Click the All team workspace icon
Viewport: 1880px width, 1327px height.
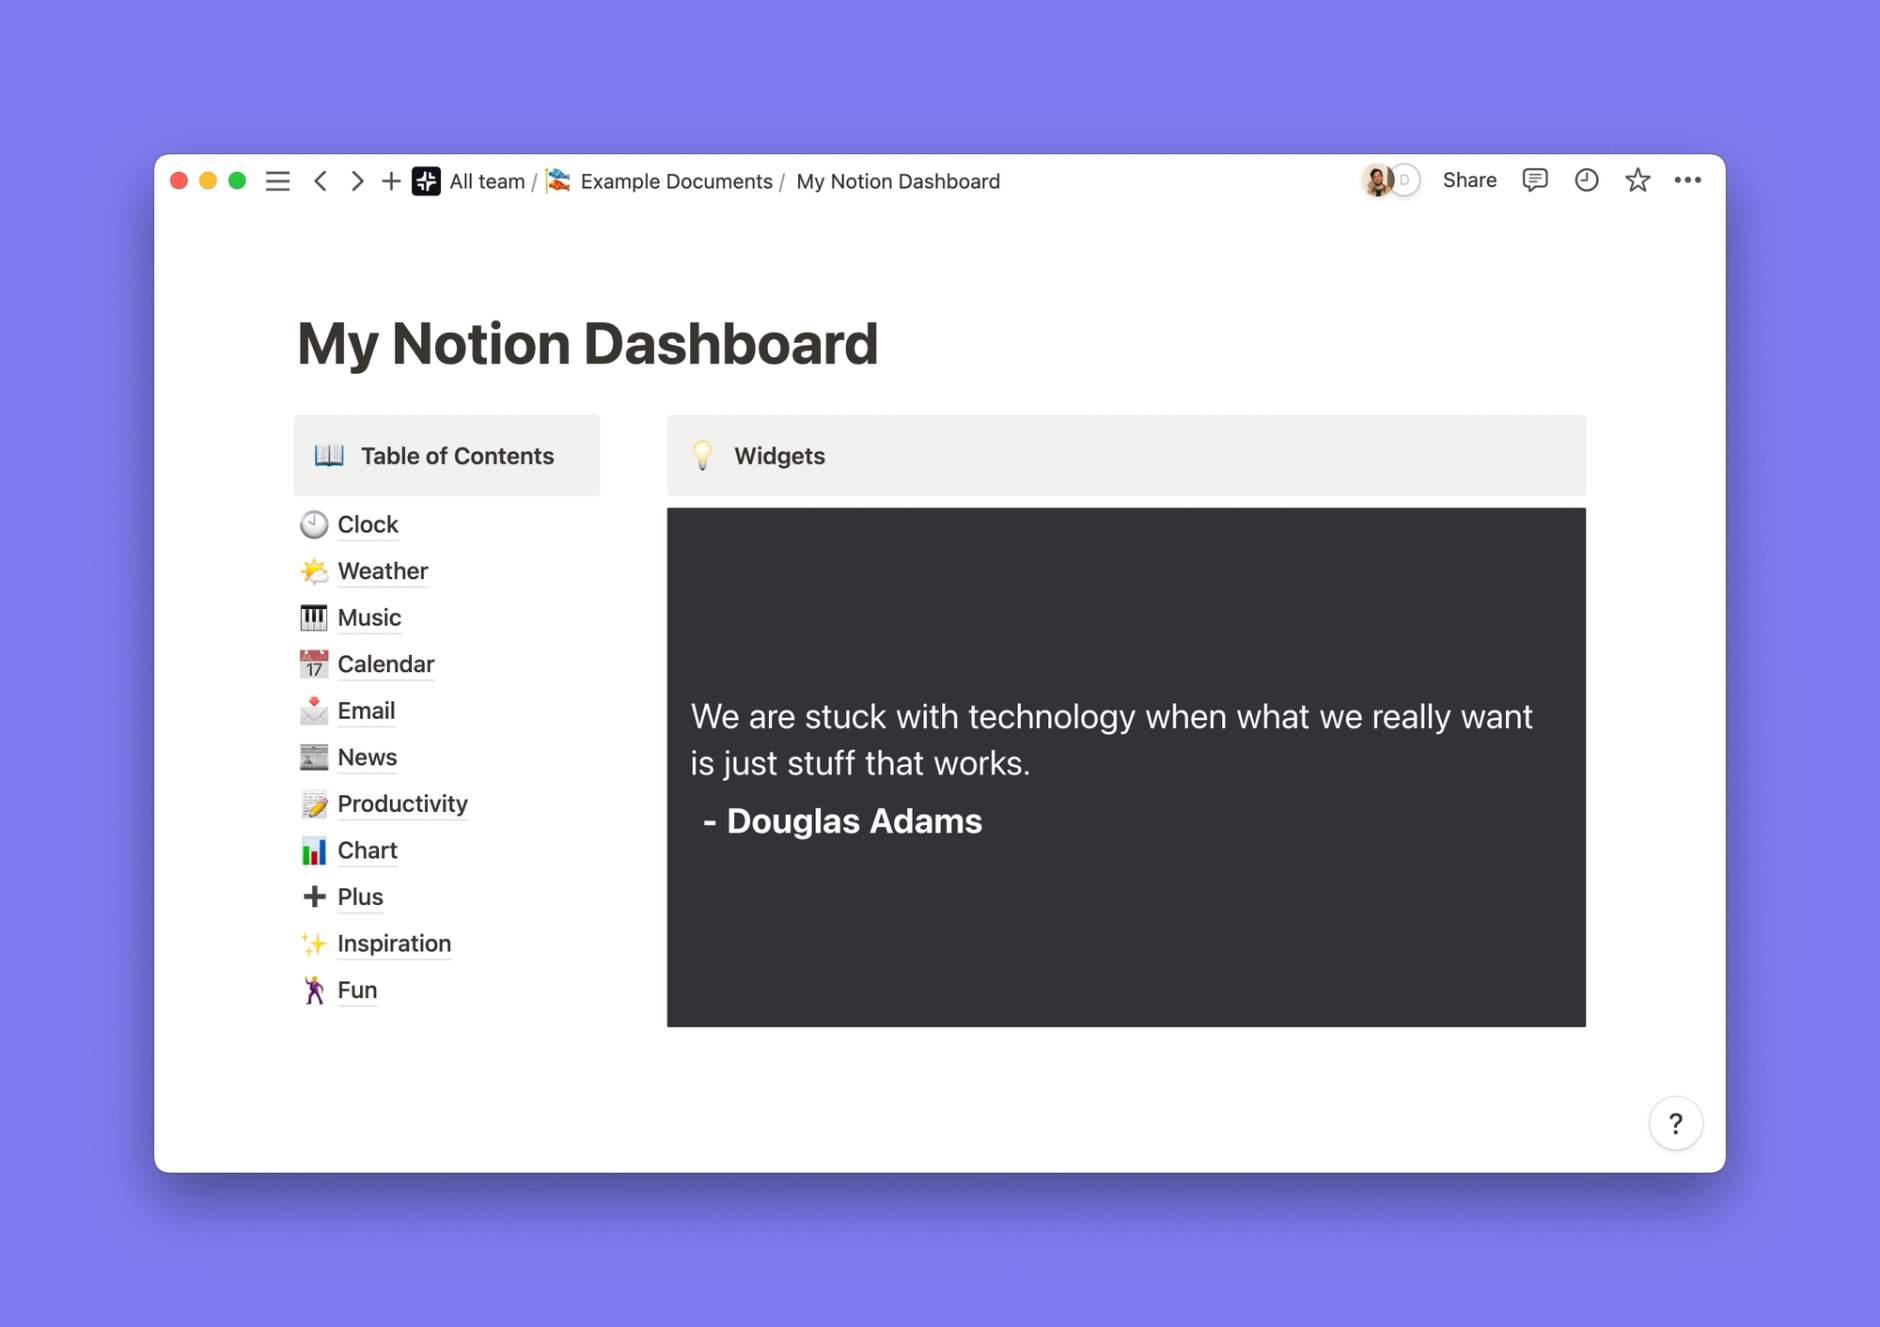tap(426, 181)
